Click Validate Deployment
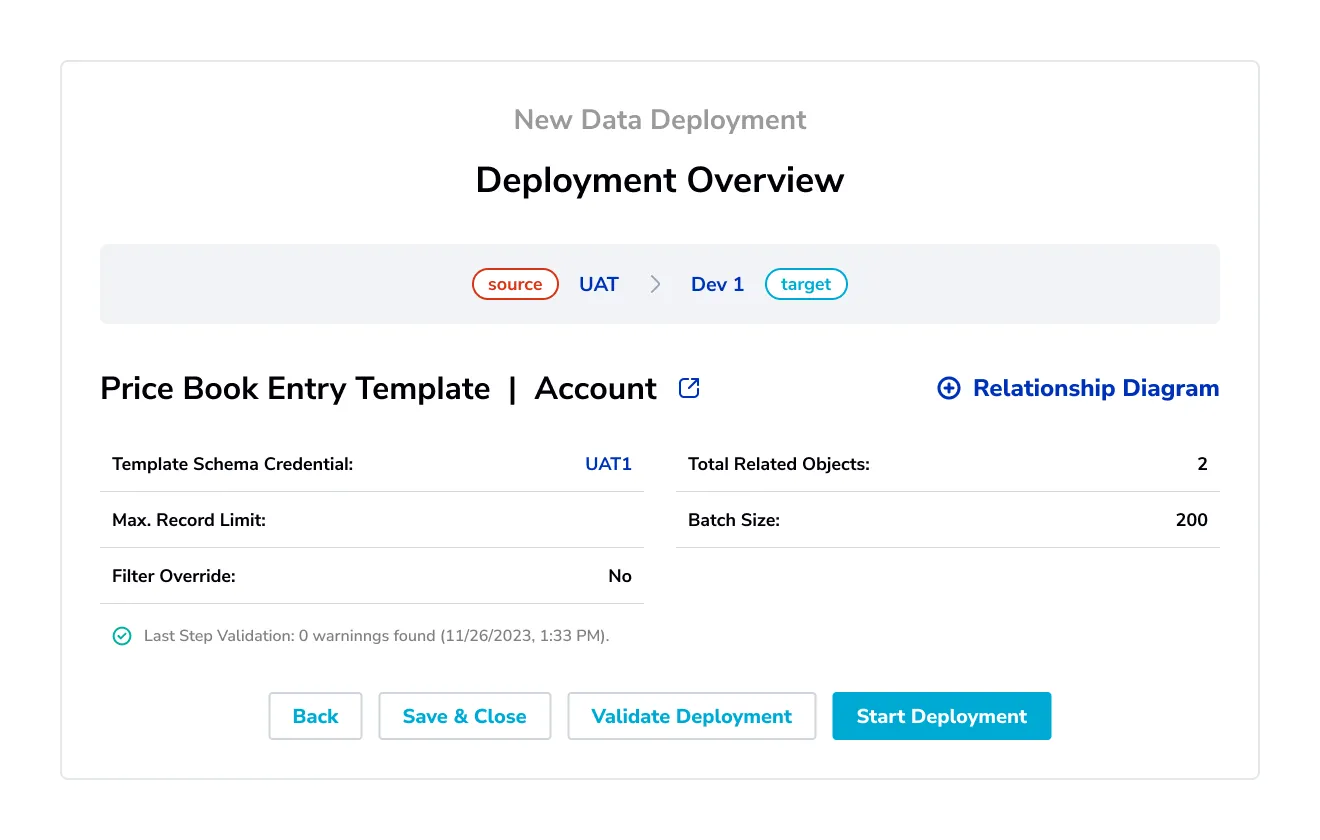 point(691,716)
